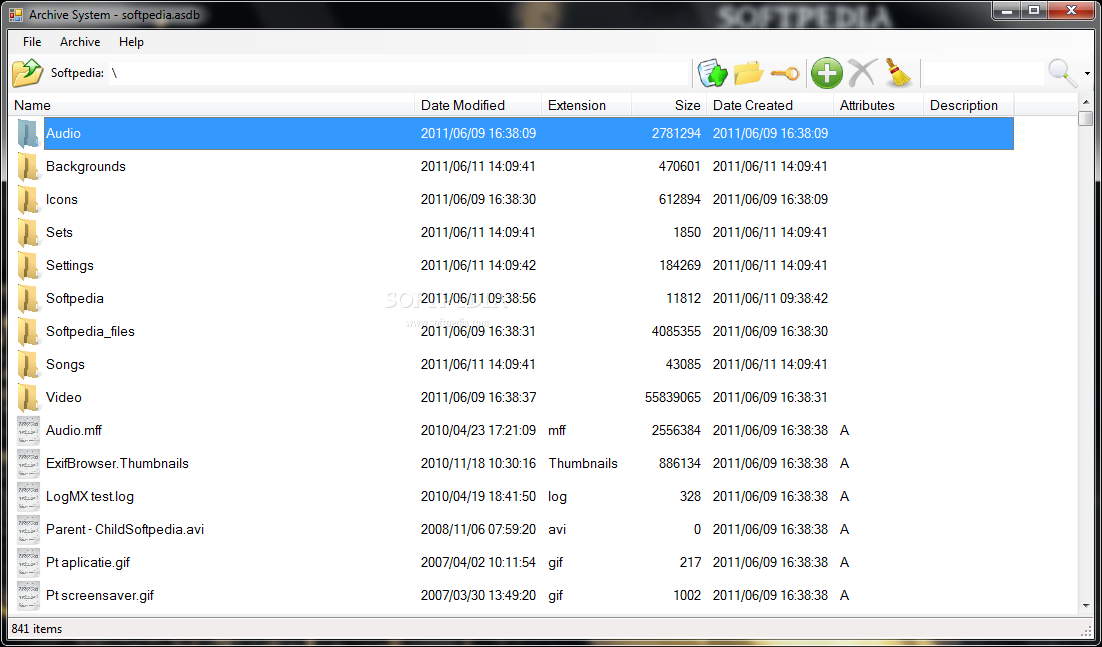Sort by Date Created column header
The height and width of the screenshot is (647, 1102).
click(770, 105)
